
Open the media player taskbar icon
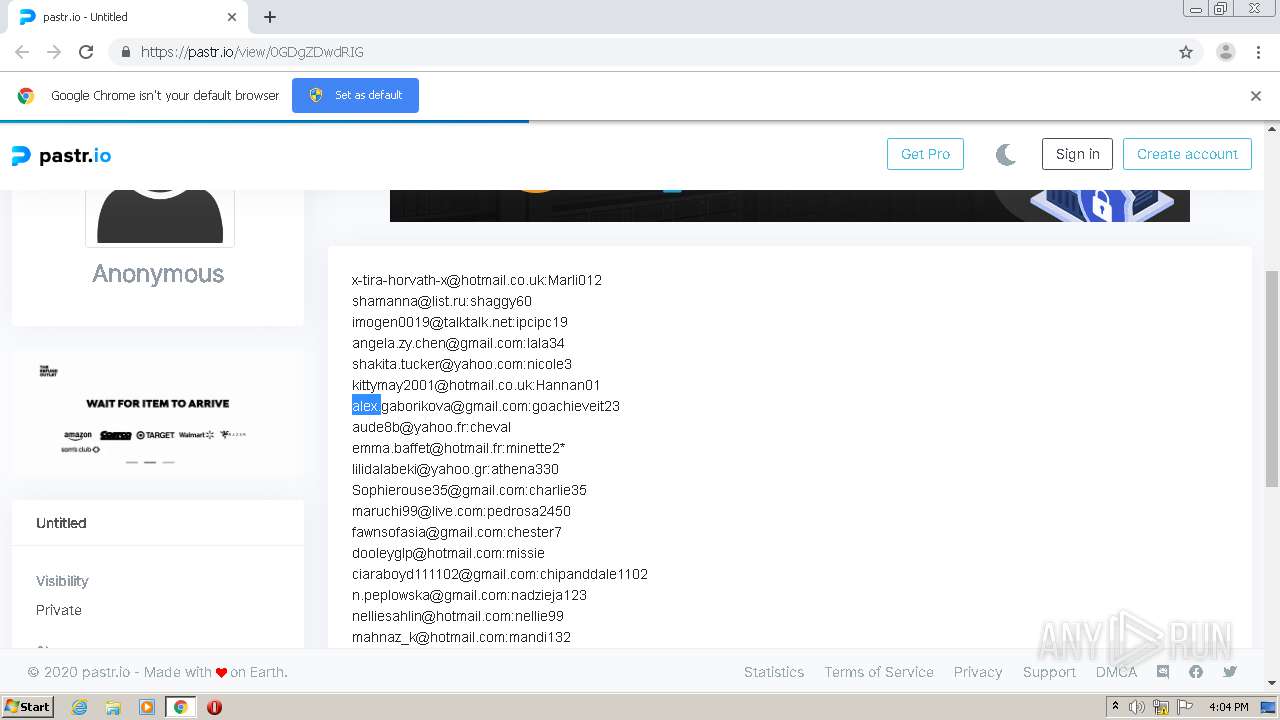pyautogui.click(x=147, y=707)
